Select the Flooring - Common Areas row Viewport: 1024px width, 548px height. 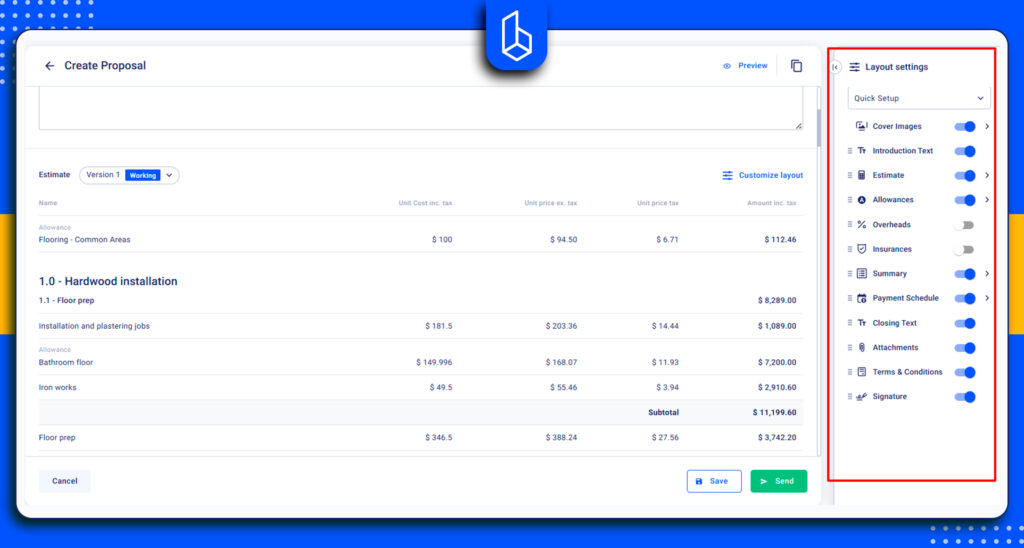[421, 234]
